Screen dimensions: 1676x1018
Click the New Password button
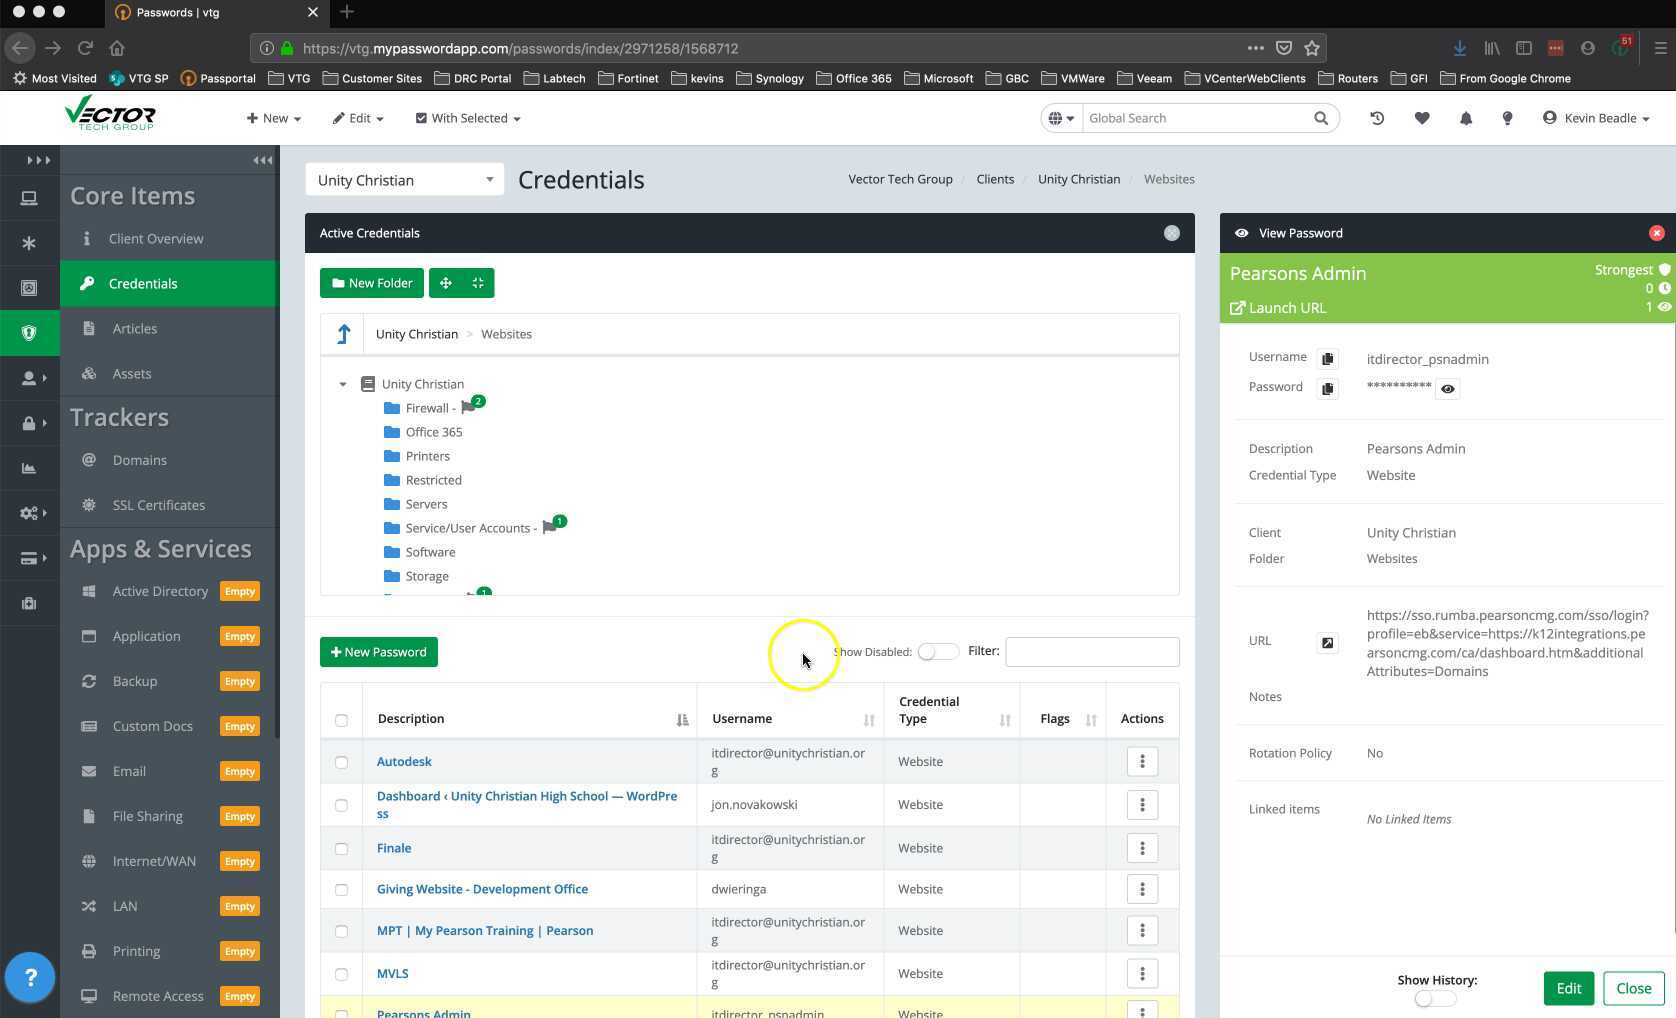click(x=378, y=652)
